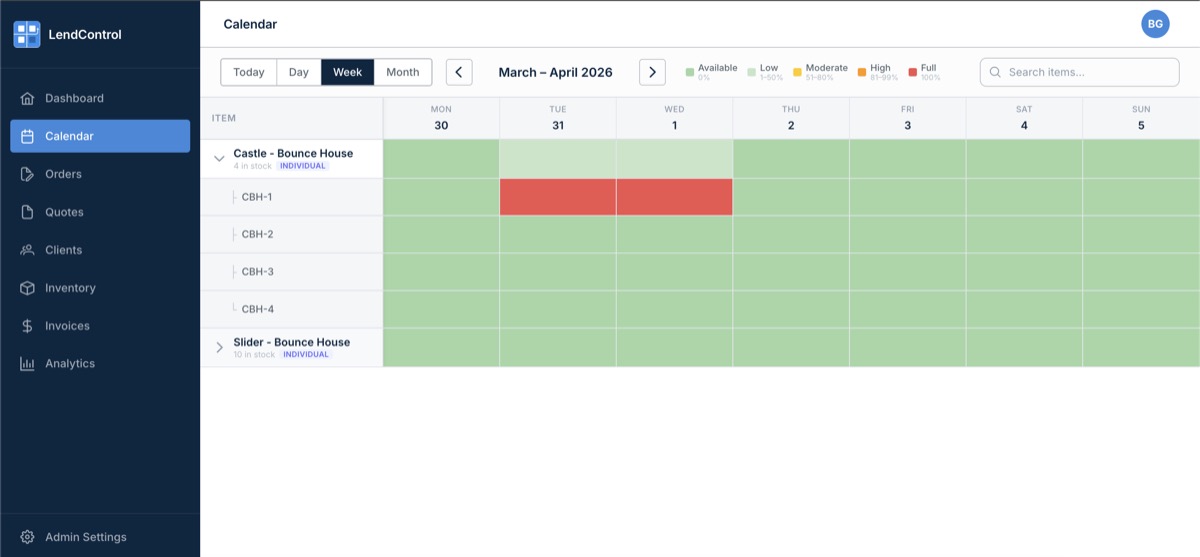Viewport: 1200px width, 557px height.
Task: Click the Quotes document icon
Action: (x=27, y=212)
